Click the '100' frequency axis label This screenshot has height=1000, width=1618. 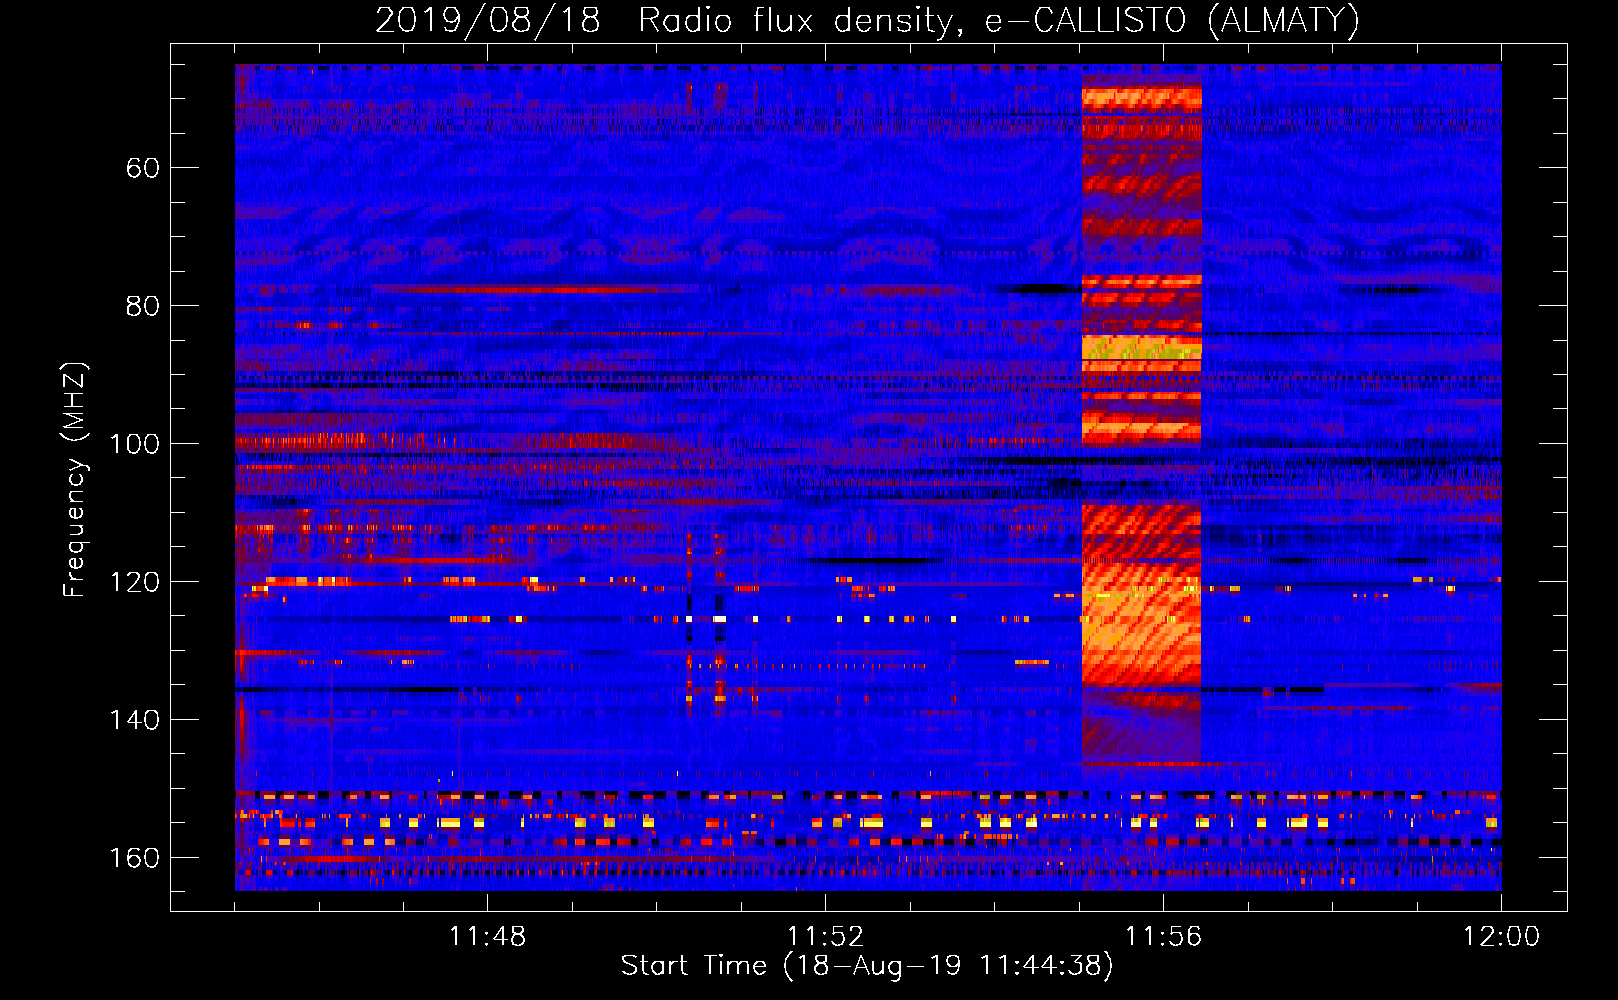click(x=134, y=444)
